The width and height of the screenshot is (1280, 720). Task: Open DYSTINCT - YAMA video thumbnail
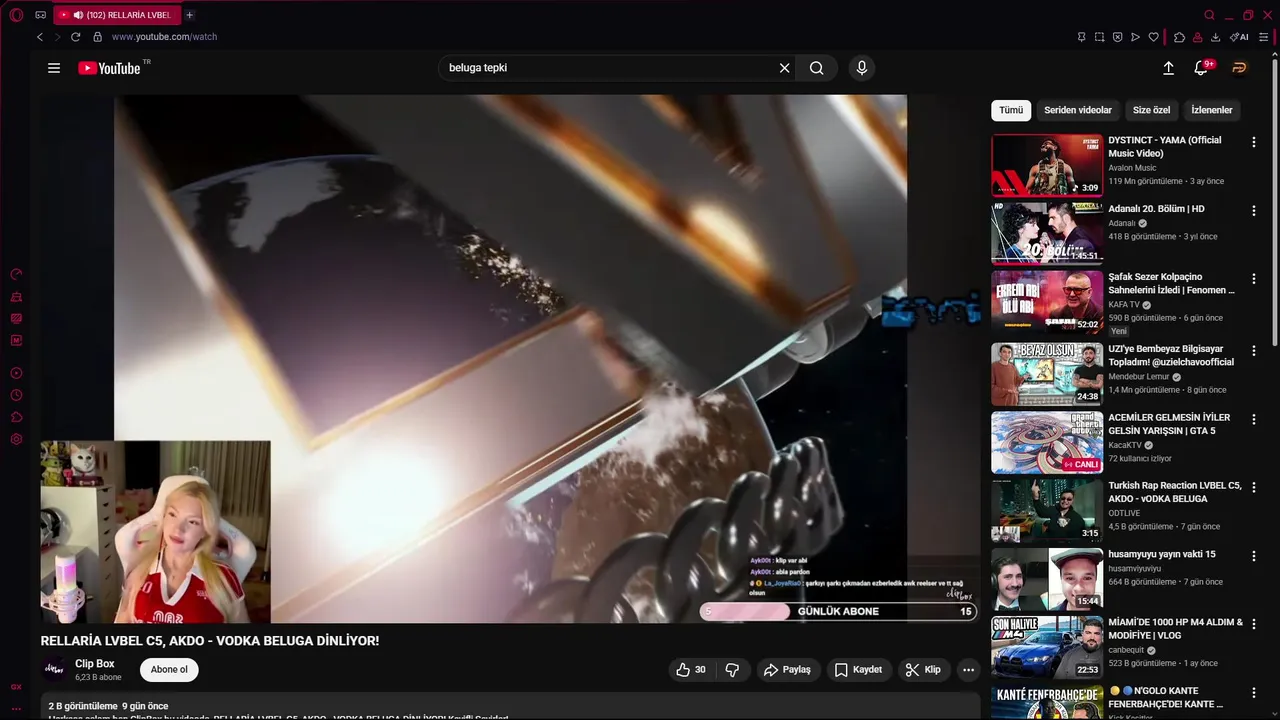1047,165
